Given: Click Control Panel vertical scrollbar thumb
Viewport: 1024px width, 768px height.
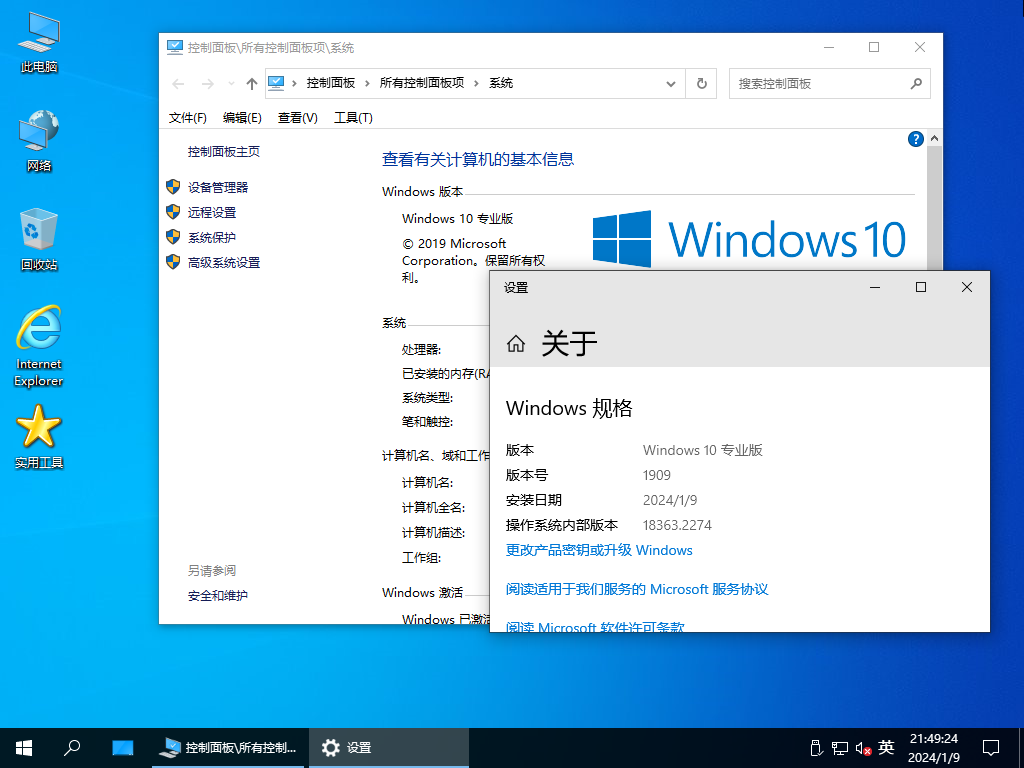Looking at the screenshot, I should 935,208.
